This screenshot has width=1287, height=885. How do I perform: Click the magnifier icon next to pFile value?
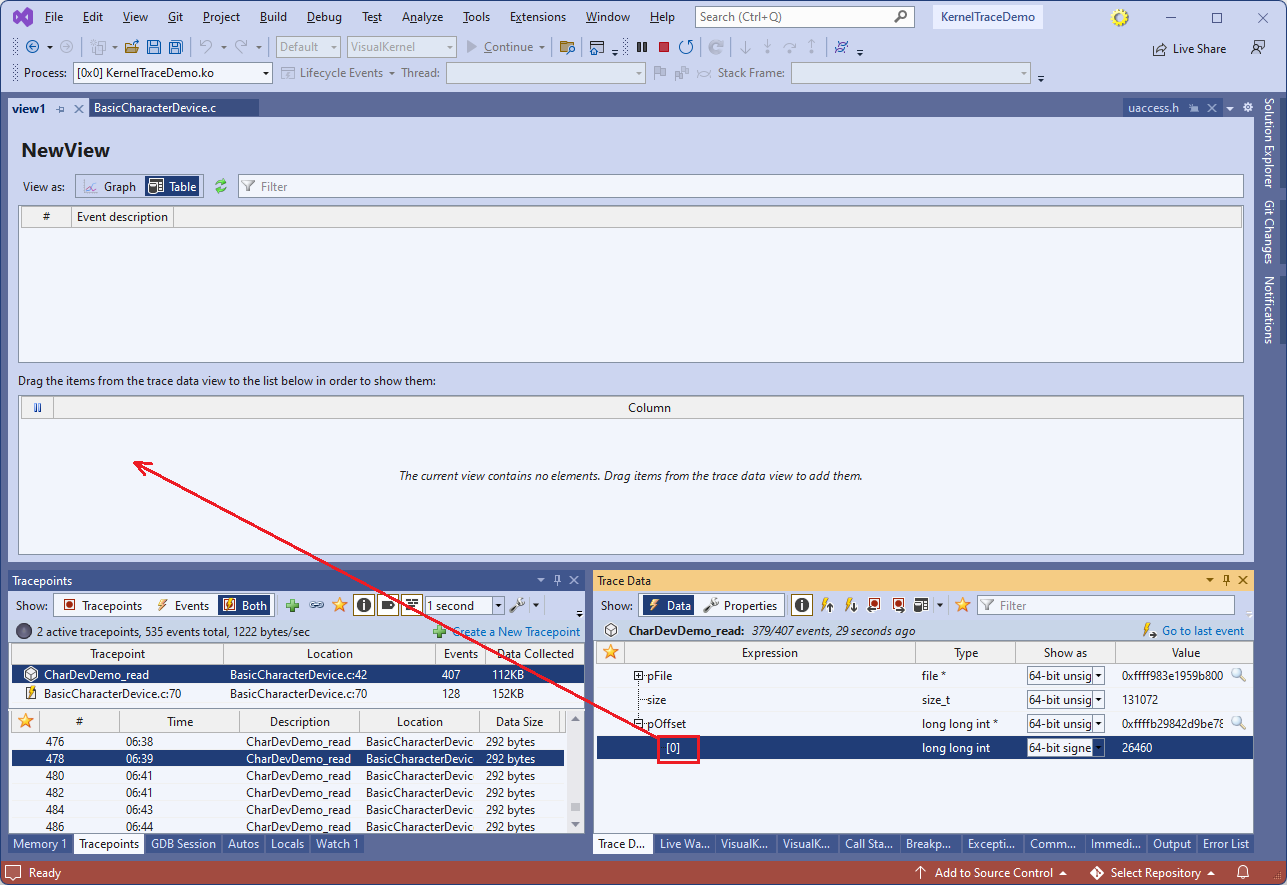(x=1238, y=675)
